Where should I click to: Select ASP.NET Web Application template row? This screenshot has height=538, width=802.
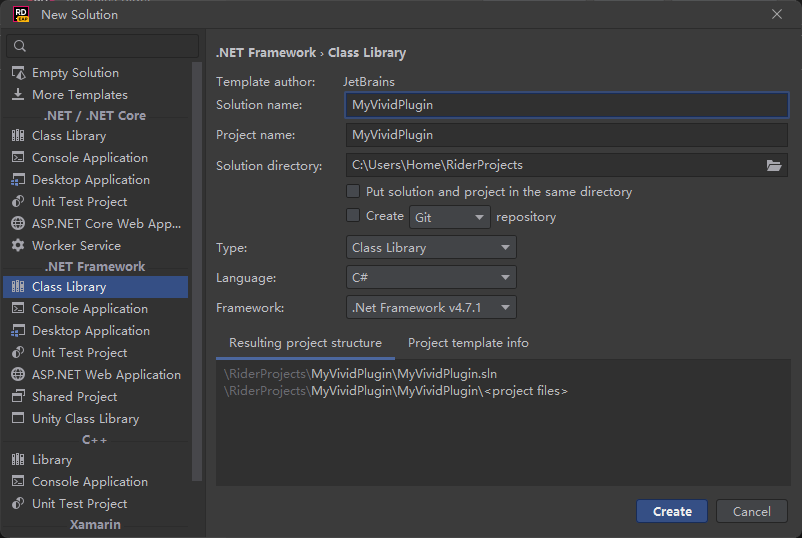point(96,374)
